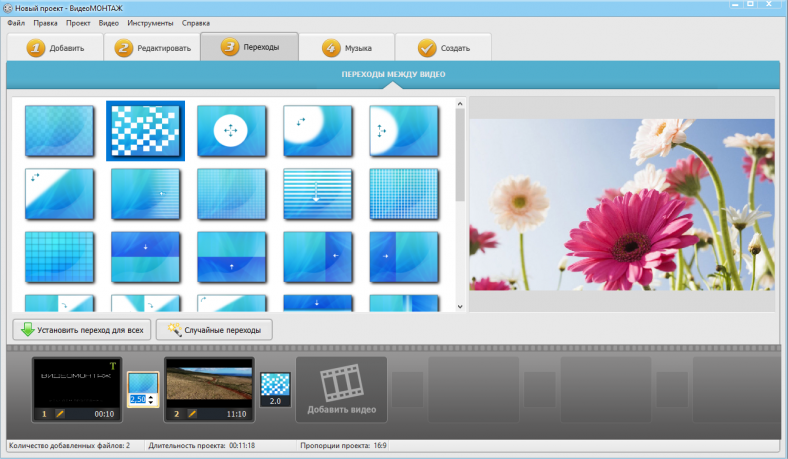Pick the diagonal corner wipe transition
Image resolution: width=788 pixels, height=459 pixels.
pos(59,194)
